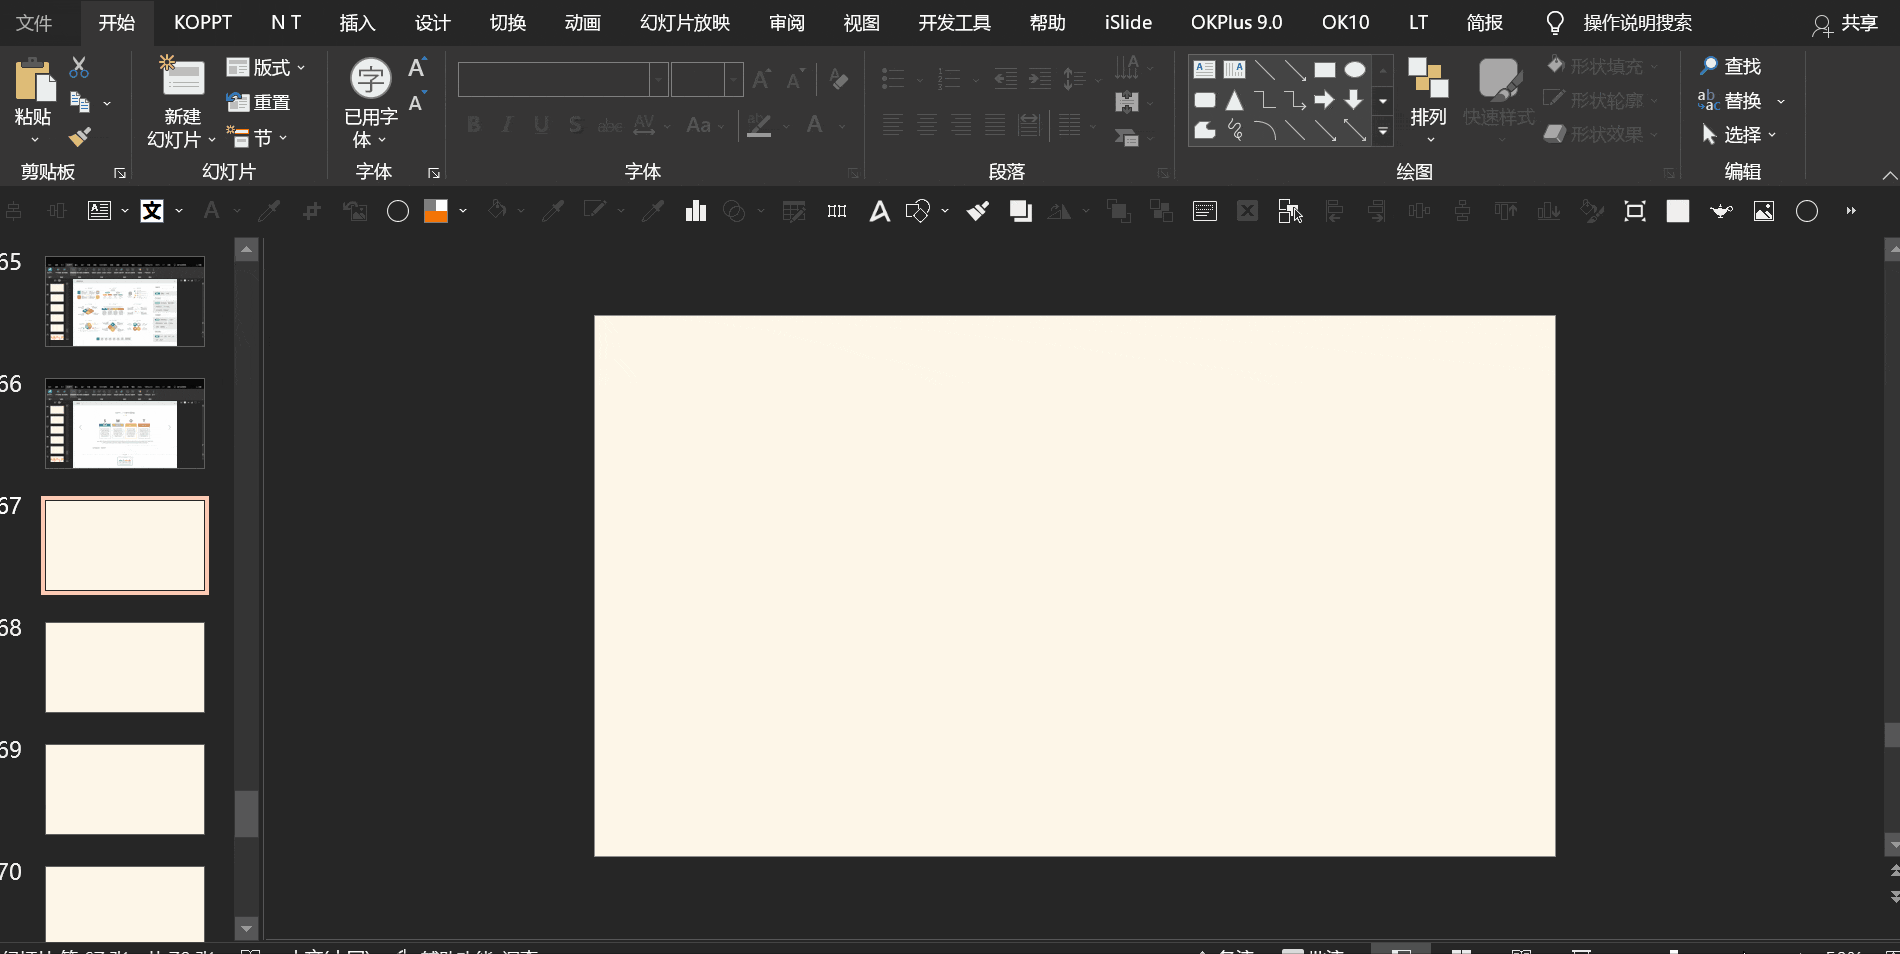Click the magic lamp icon in quick toolbar
This screenshot has width=1900, height=954.
[x=1721, y=211]
